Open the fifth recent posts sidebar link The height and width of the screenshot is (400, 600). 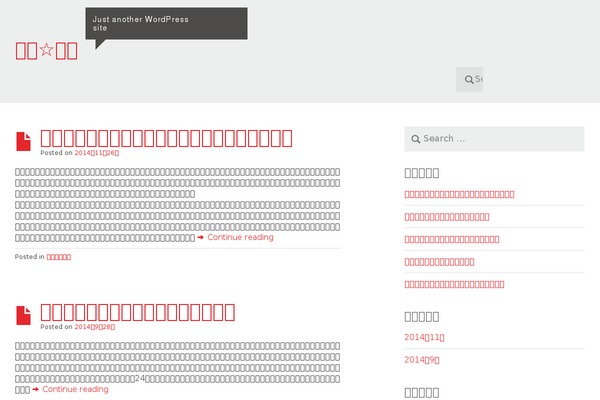pos(454,284)
